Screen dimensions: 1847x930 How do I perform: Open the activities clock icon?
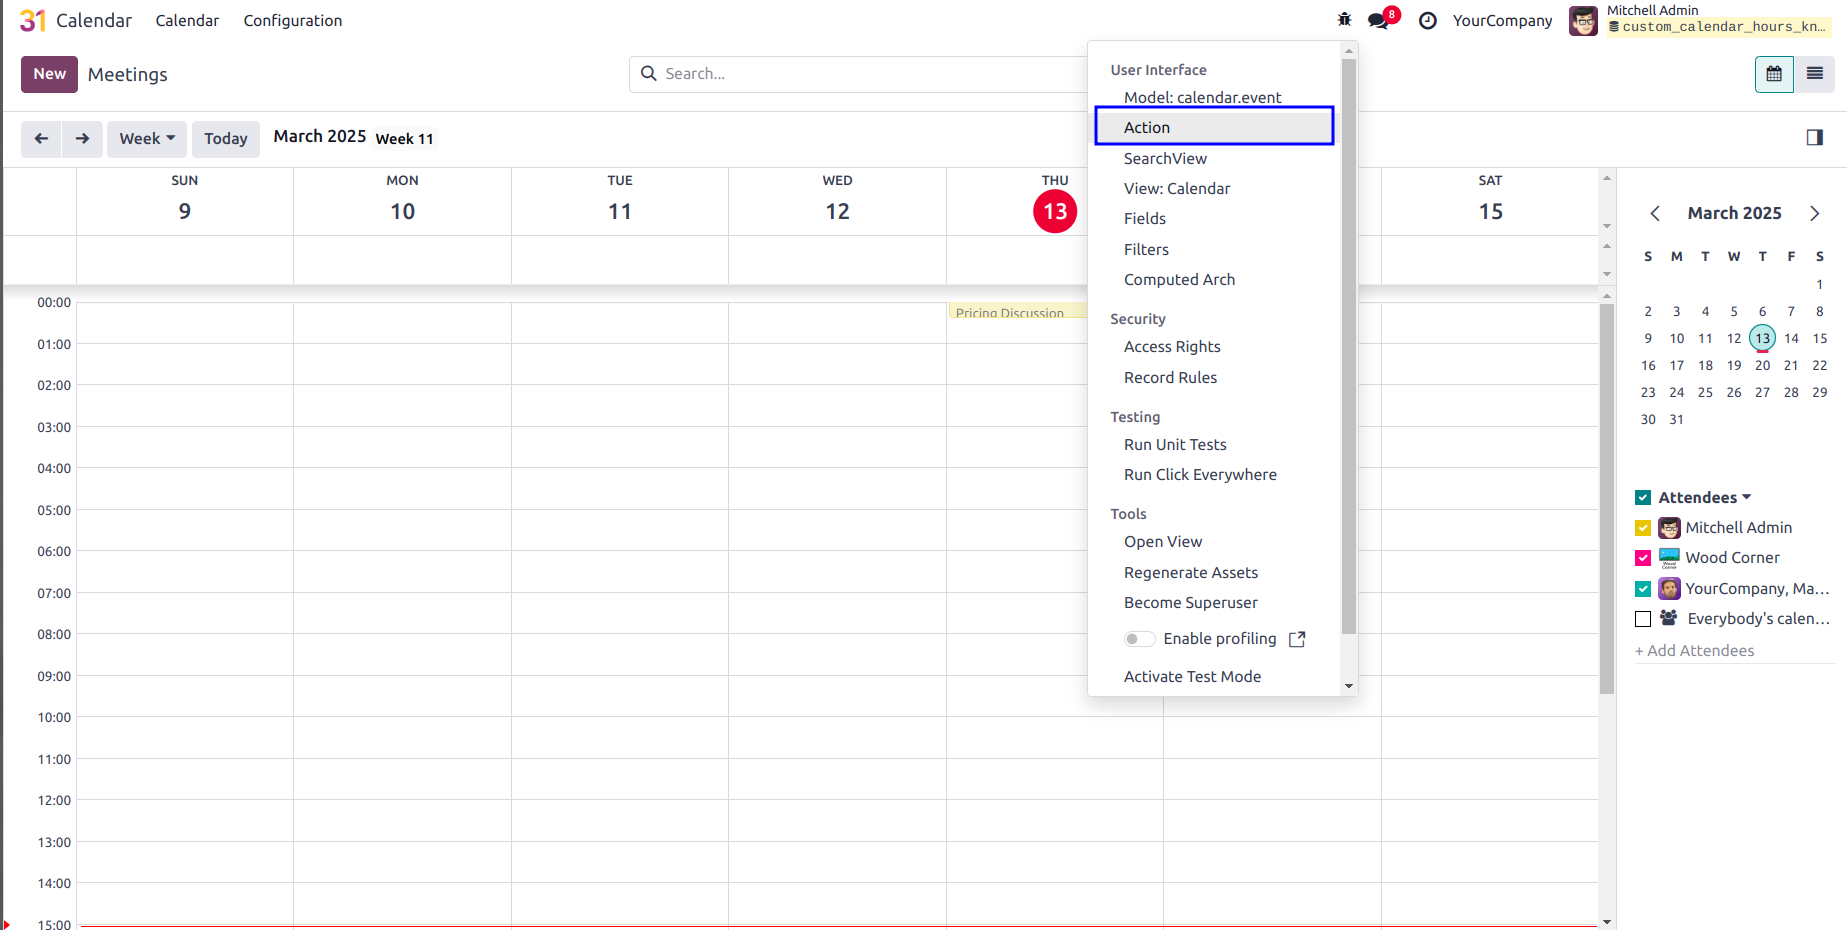(x=1428, y=21)
